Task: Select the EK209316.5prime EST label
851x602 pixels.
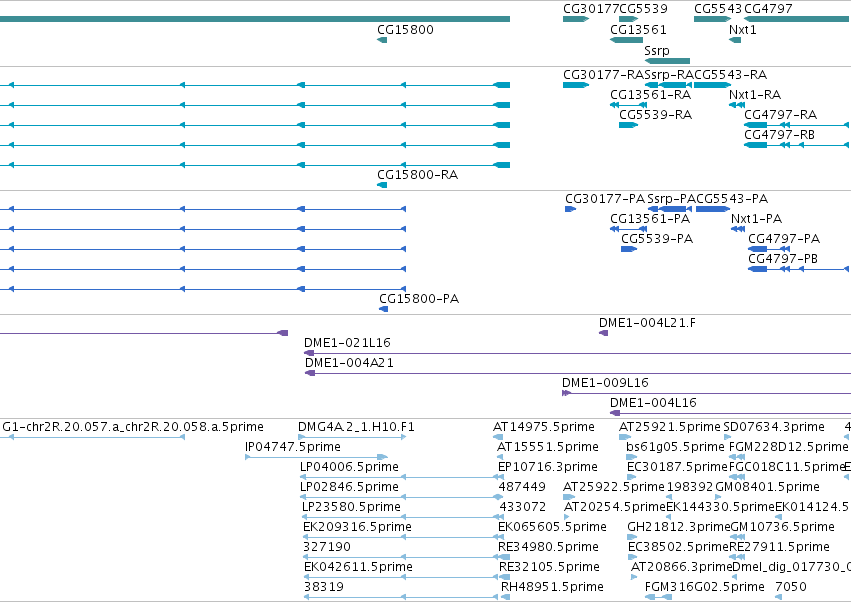Action: (x=357, y=528)
